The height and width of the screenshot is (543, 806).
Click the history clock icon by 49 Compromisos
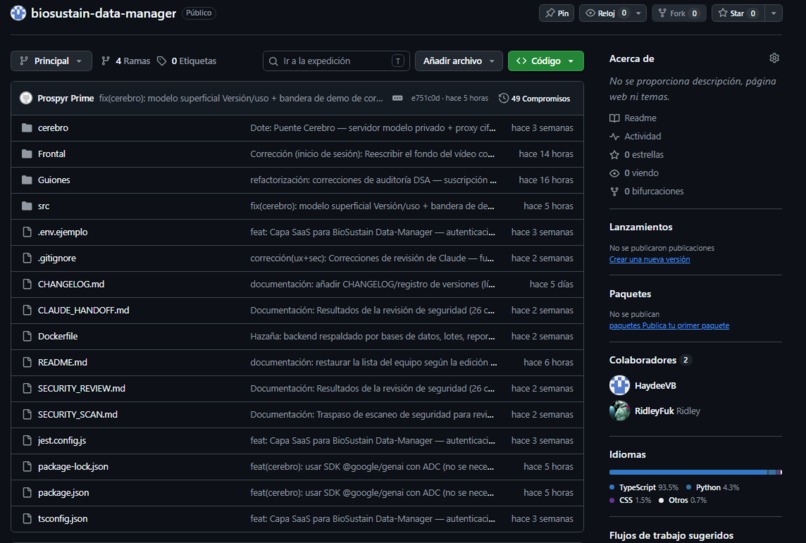point(503,98)
